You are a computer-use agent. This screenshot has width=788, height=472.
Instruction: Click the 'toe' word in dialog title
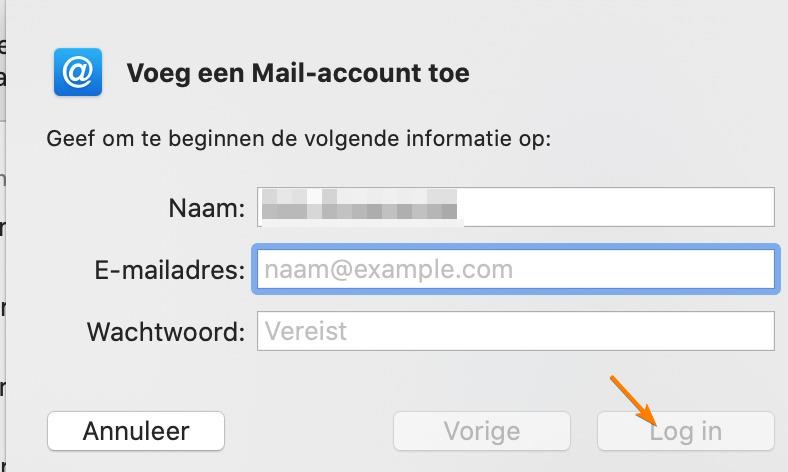(x=449, y=73)
